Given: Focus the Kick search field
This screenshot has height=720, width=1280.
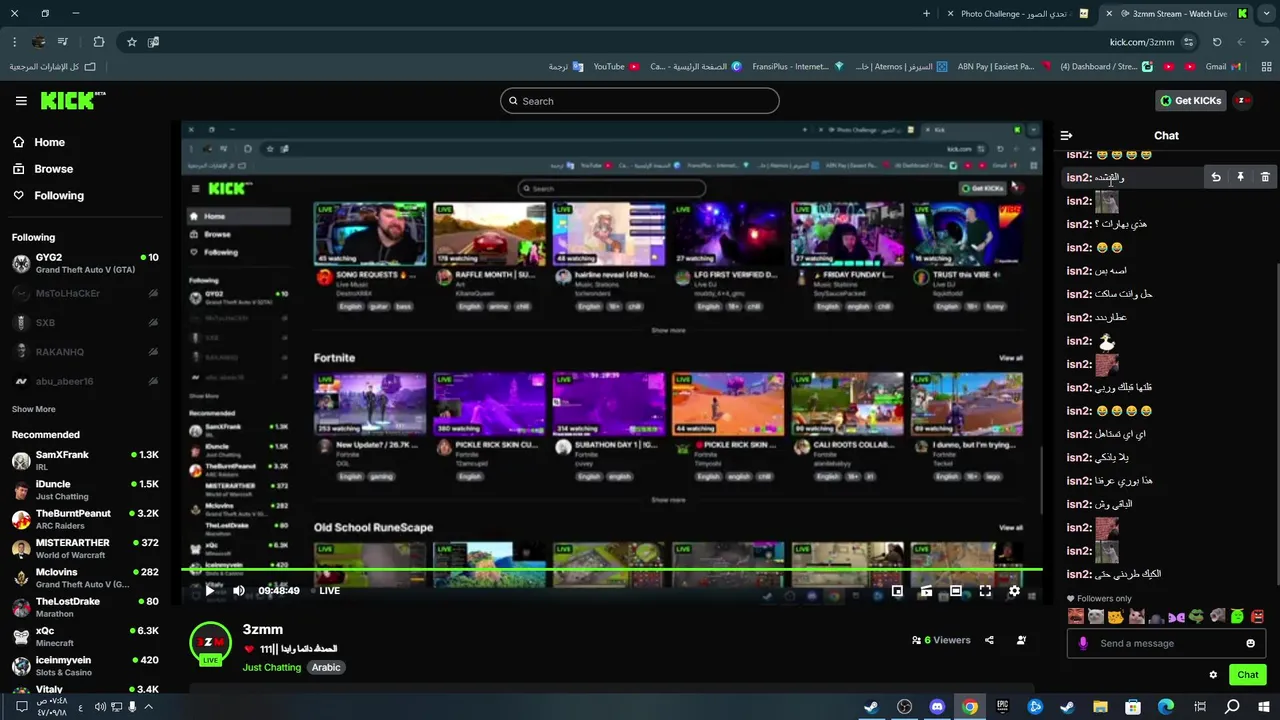Looking at the screenshot, I should (640, 101).
